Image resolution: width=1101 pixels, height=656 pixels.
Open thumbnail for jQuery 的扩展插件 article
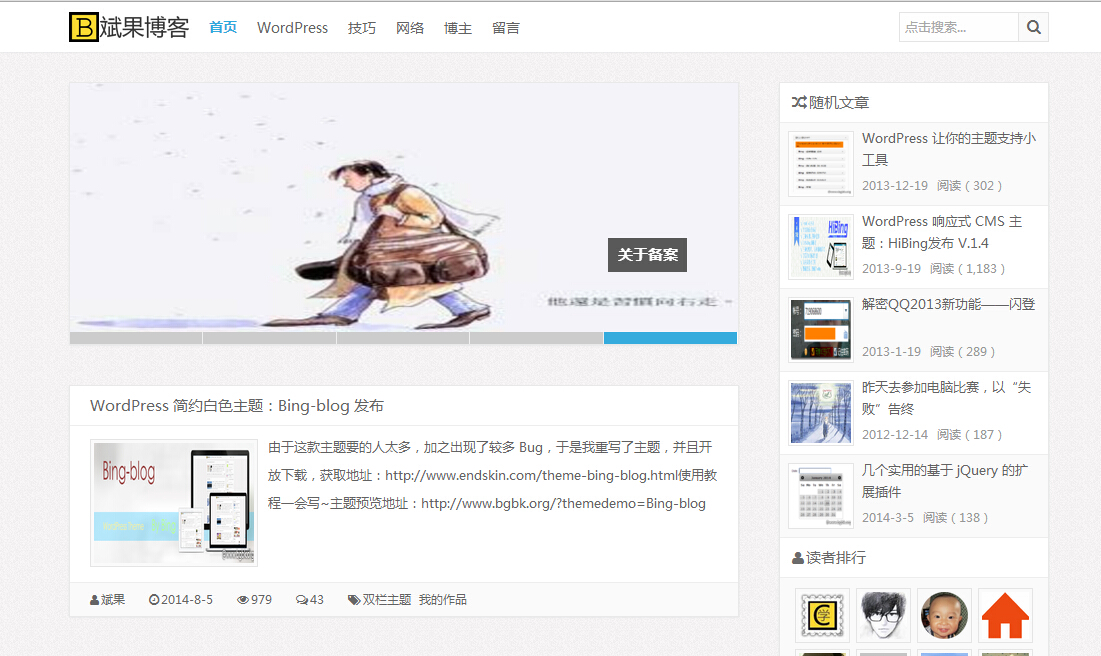pyautogui.click(x=821, y=495)
